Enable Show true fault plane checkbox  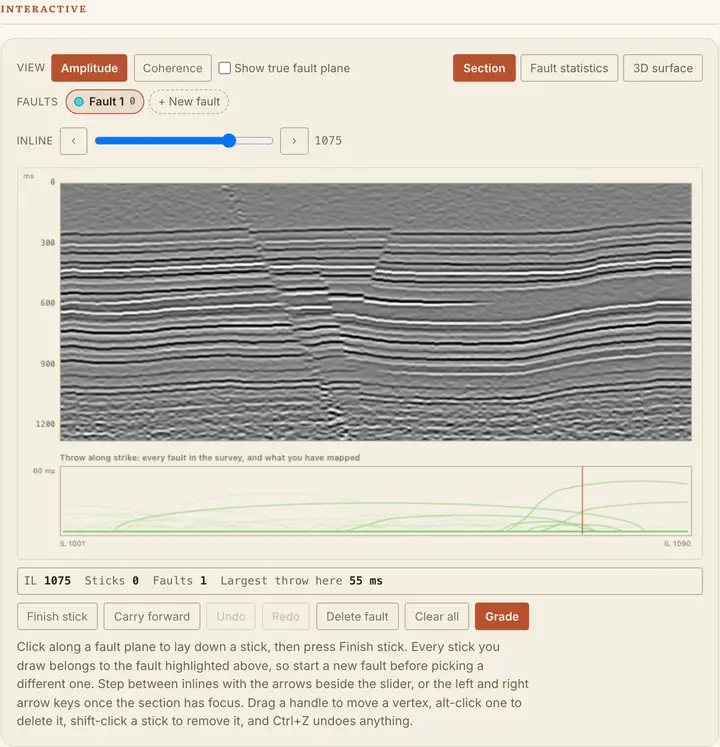point(224,68)
